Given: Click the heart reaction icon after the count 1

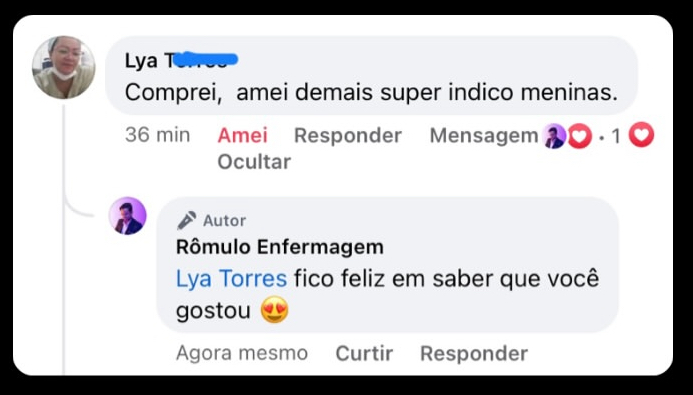Looking at the screenshot, I should [x=641, y=134].
